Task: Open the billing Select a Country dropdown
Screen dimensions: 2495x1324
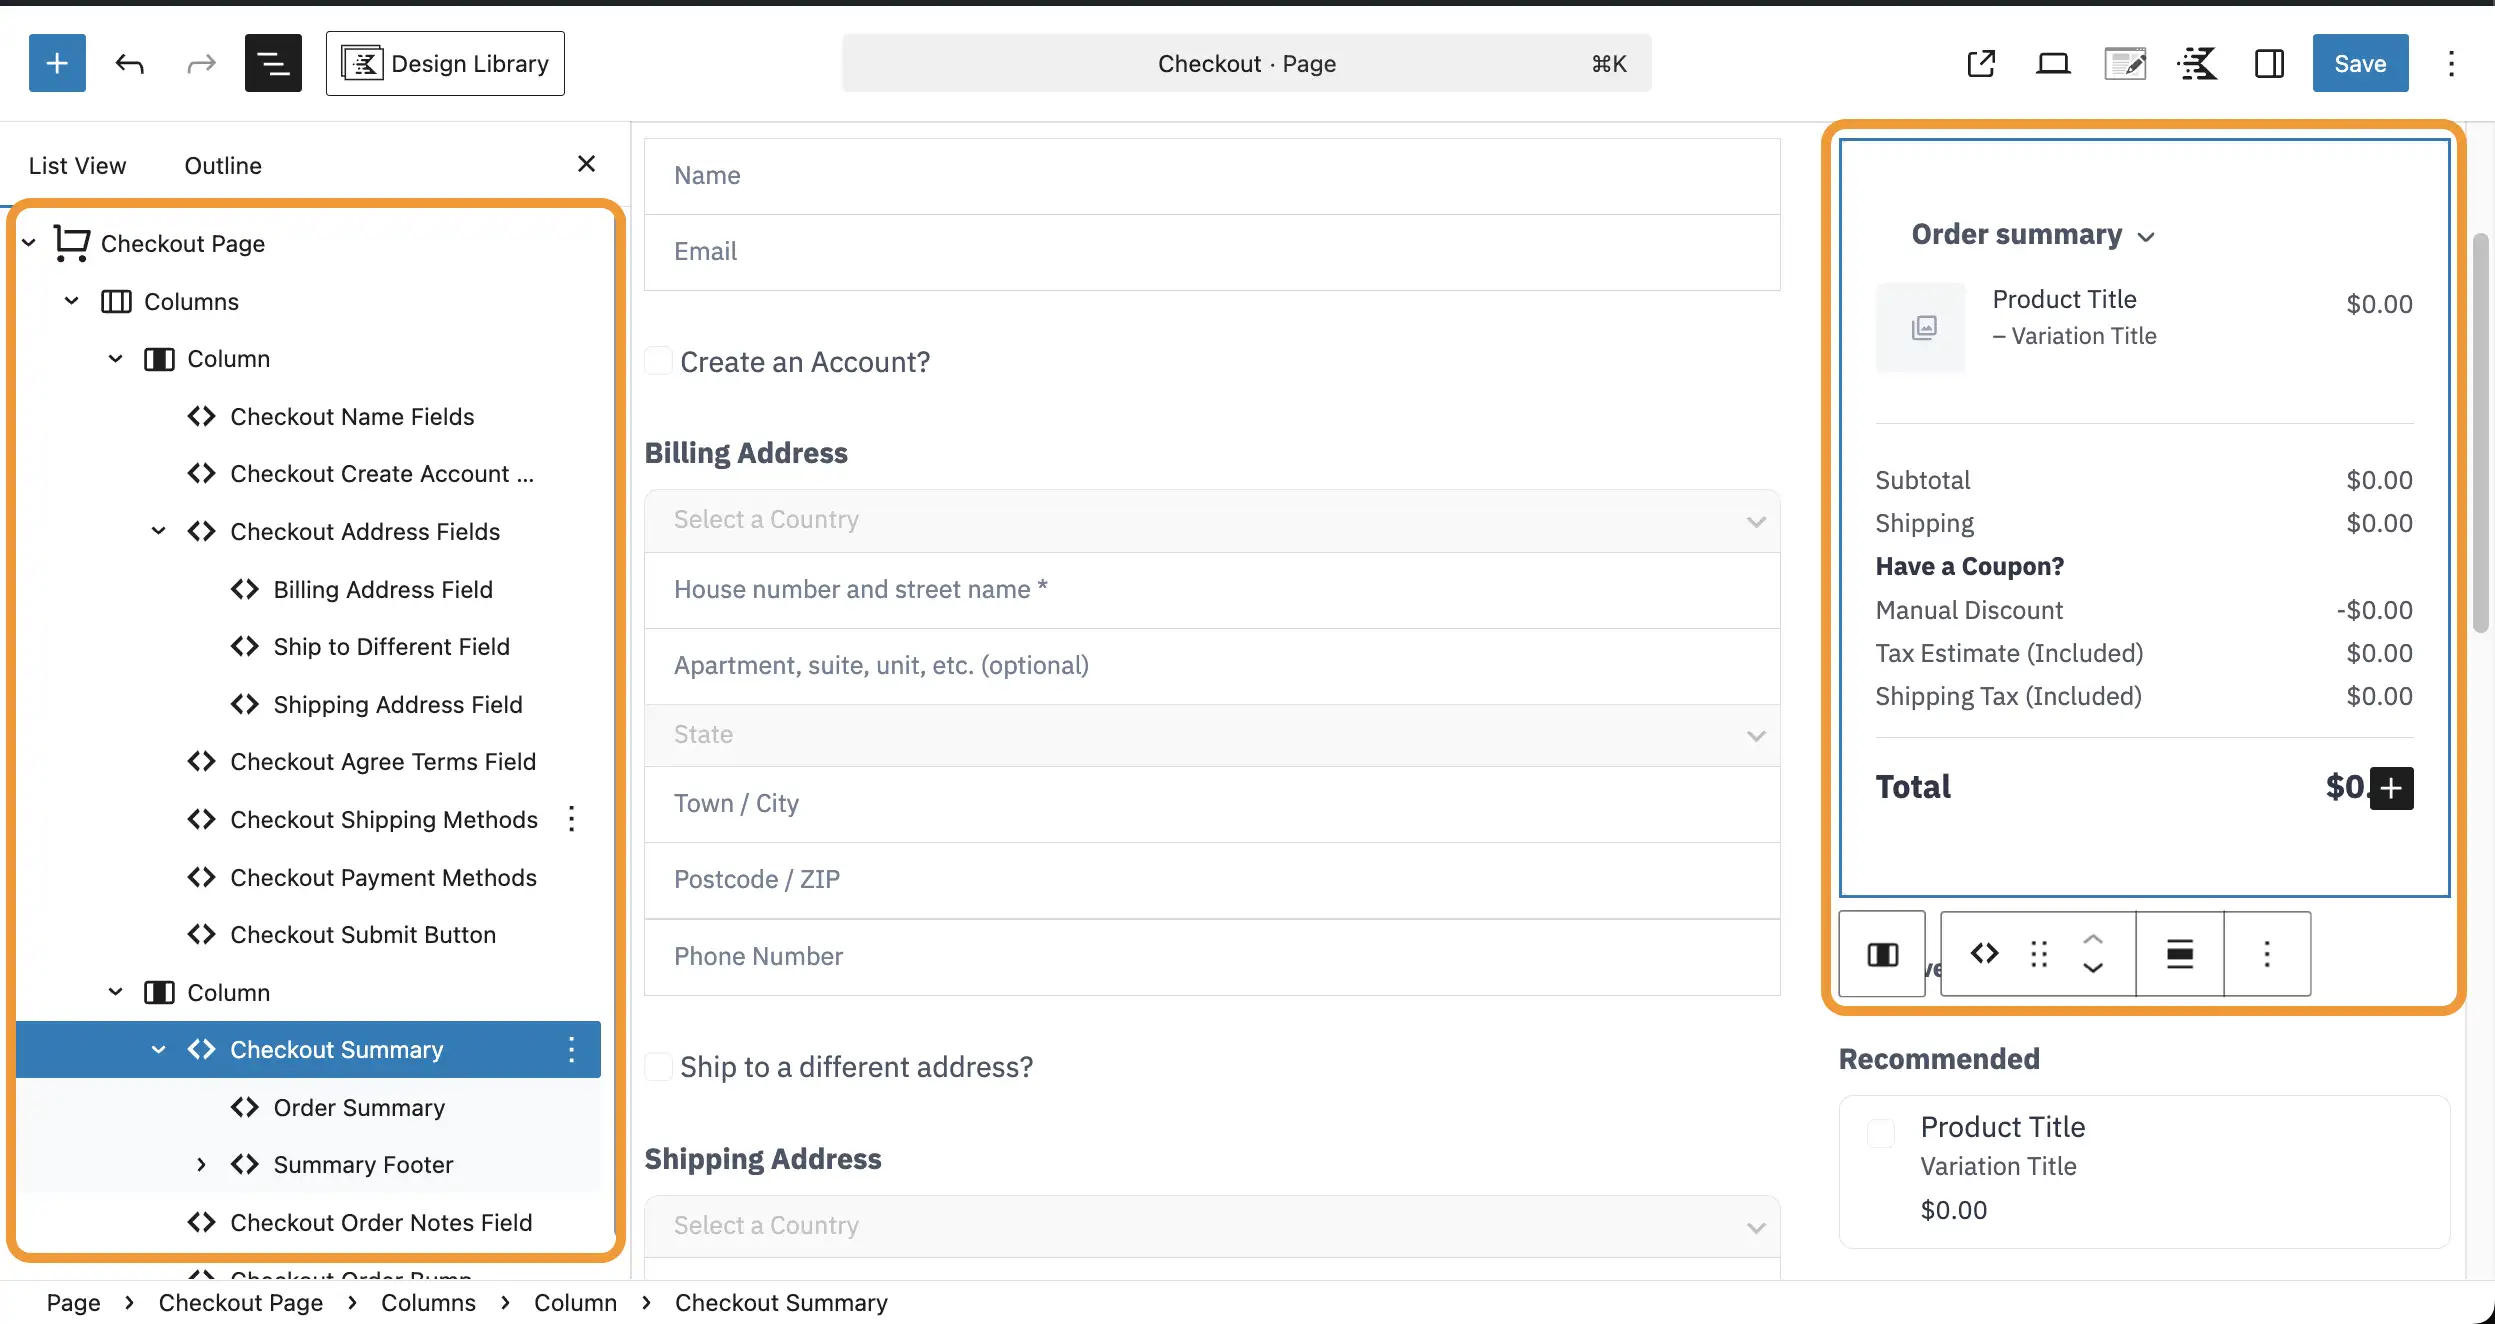Action: [x=1212, y=520]
